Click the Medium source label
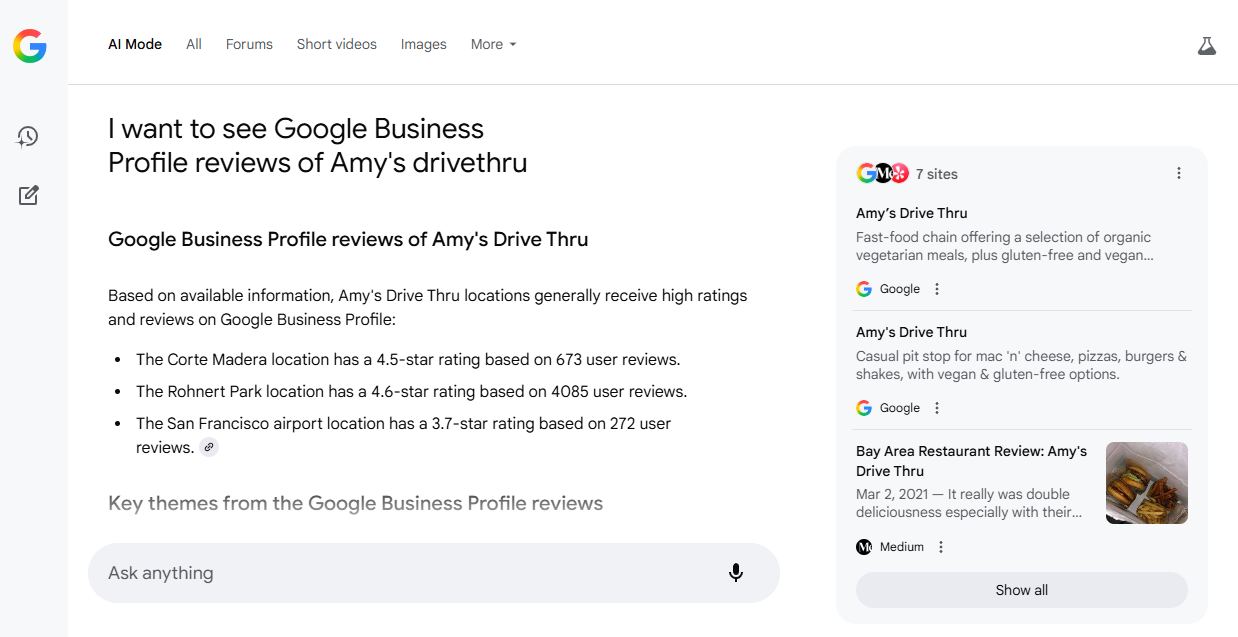The height and width of the screenshot is (637, 1238). pyautogui.click(x=902, y=547)
